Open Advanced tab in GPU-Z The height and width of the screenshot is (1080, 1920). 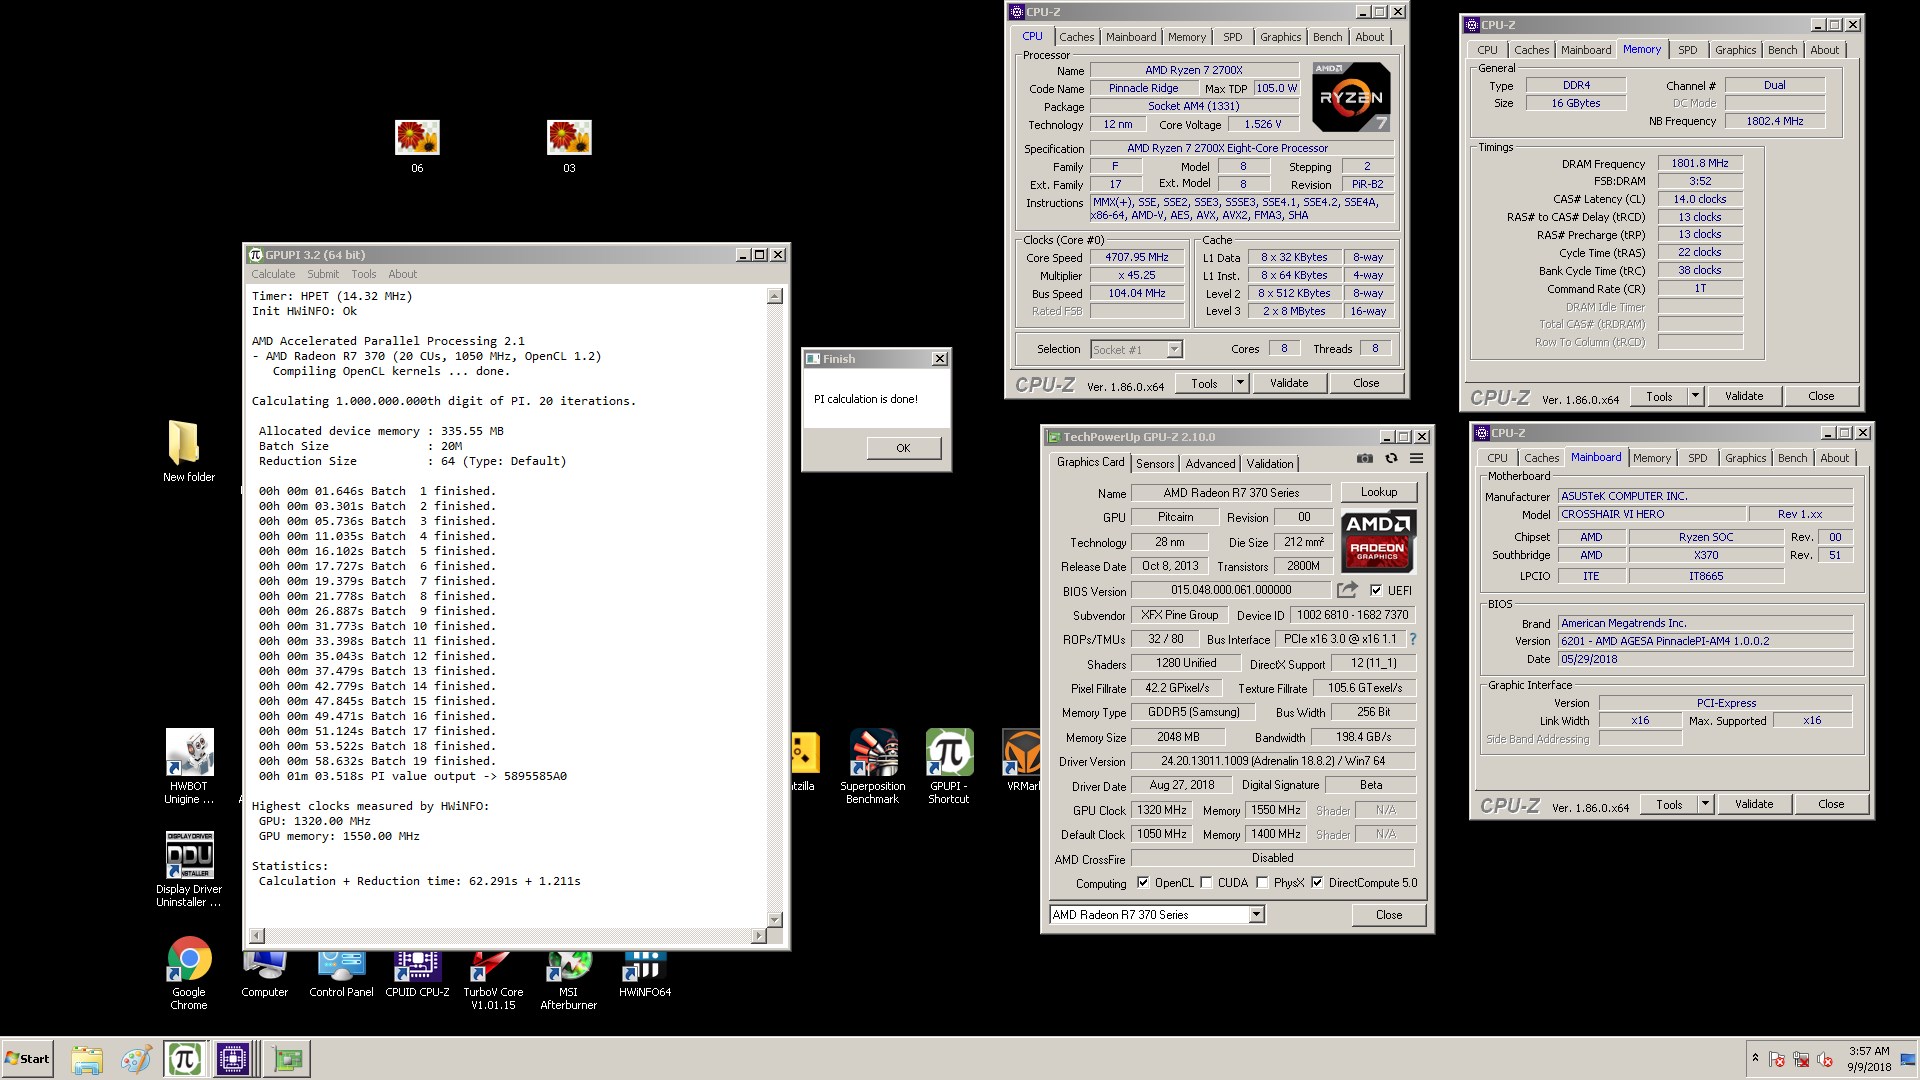1210,463
